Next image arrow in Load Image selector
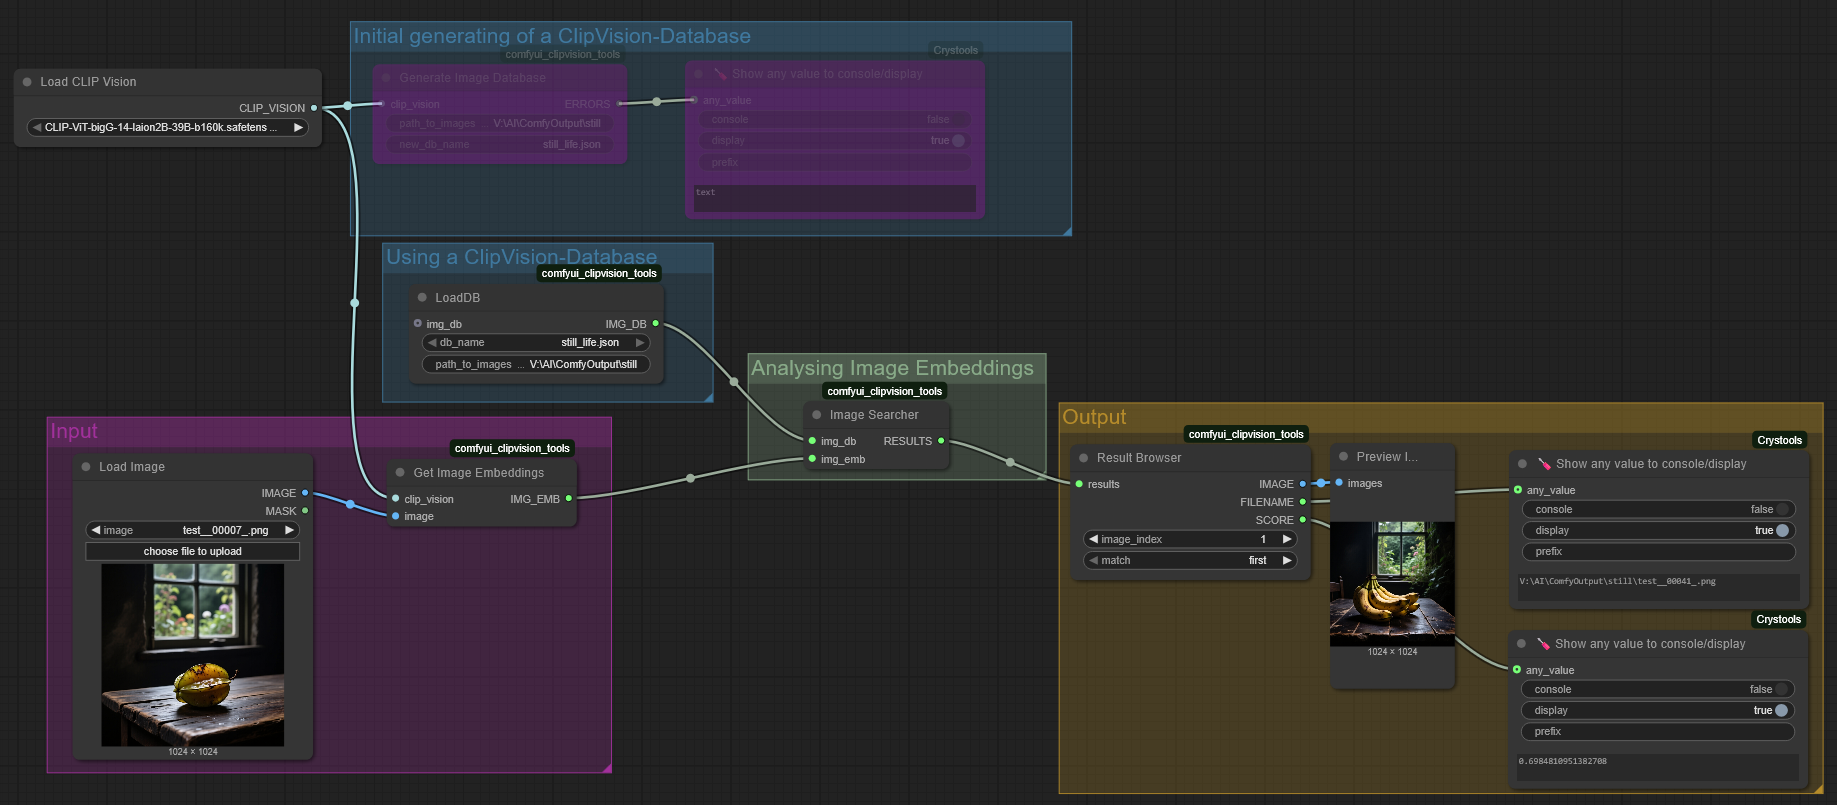 click(290, 531)
